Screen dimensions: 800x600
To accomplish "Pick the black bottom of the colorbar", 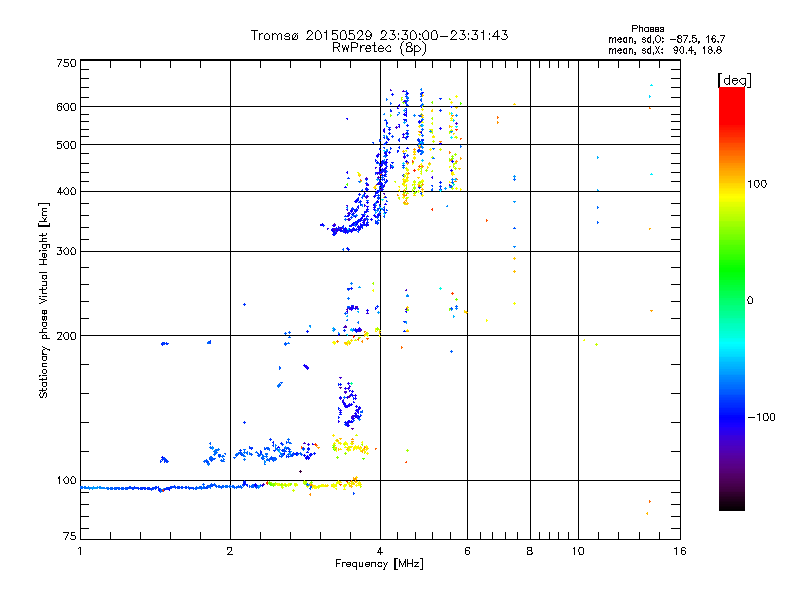I will (732, 505).
